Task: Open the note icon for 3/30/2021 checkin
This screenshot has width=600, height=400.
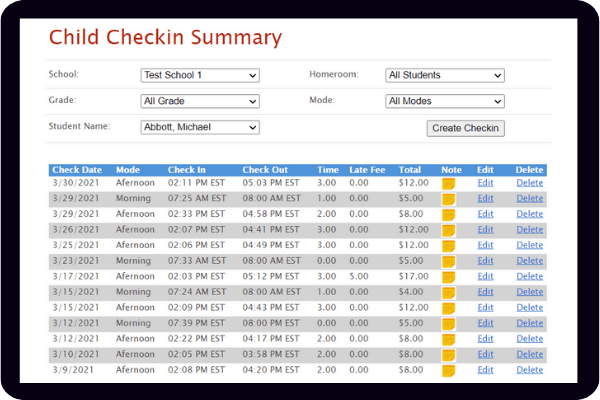Action: pos(448,183)
